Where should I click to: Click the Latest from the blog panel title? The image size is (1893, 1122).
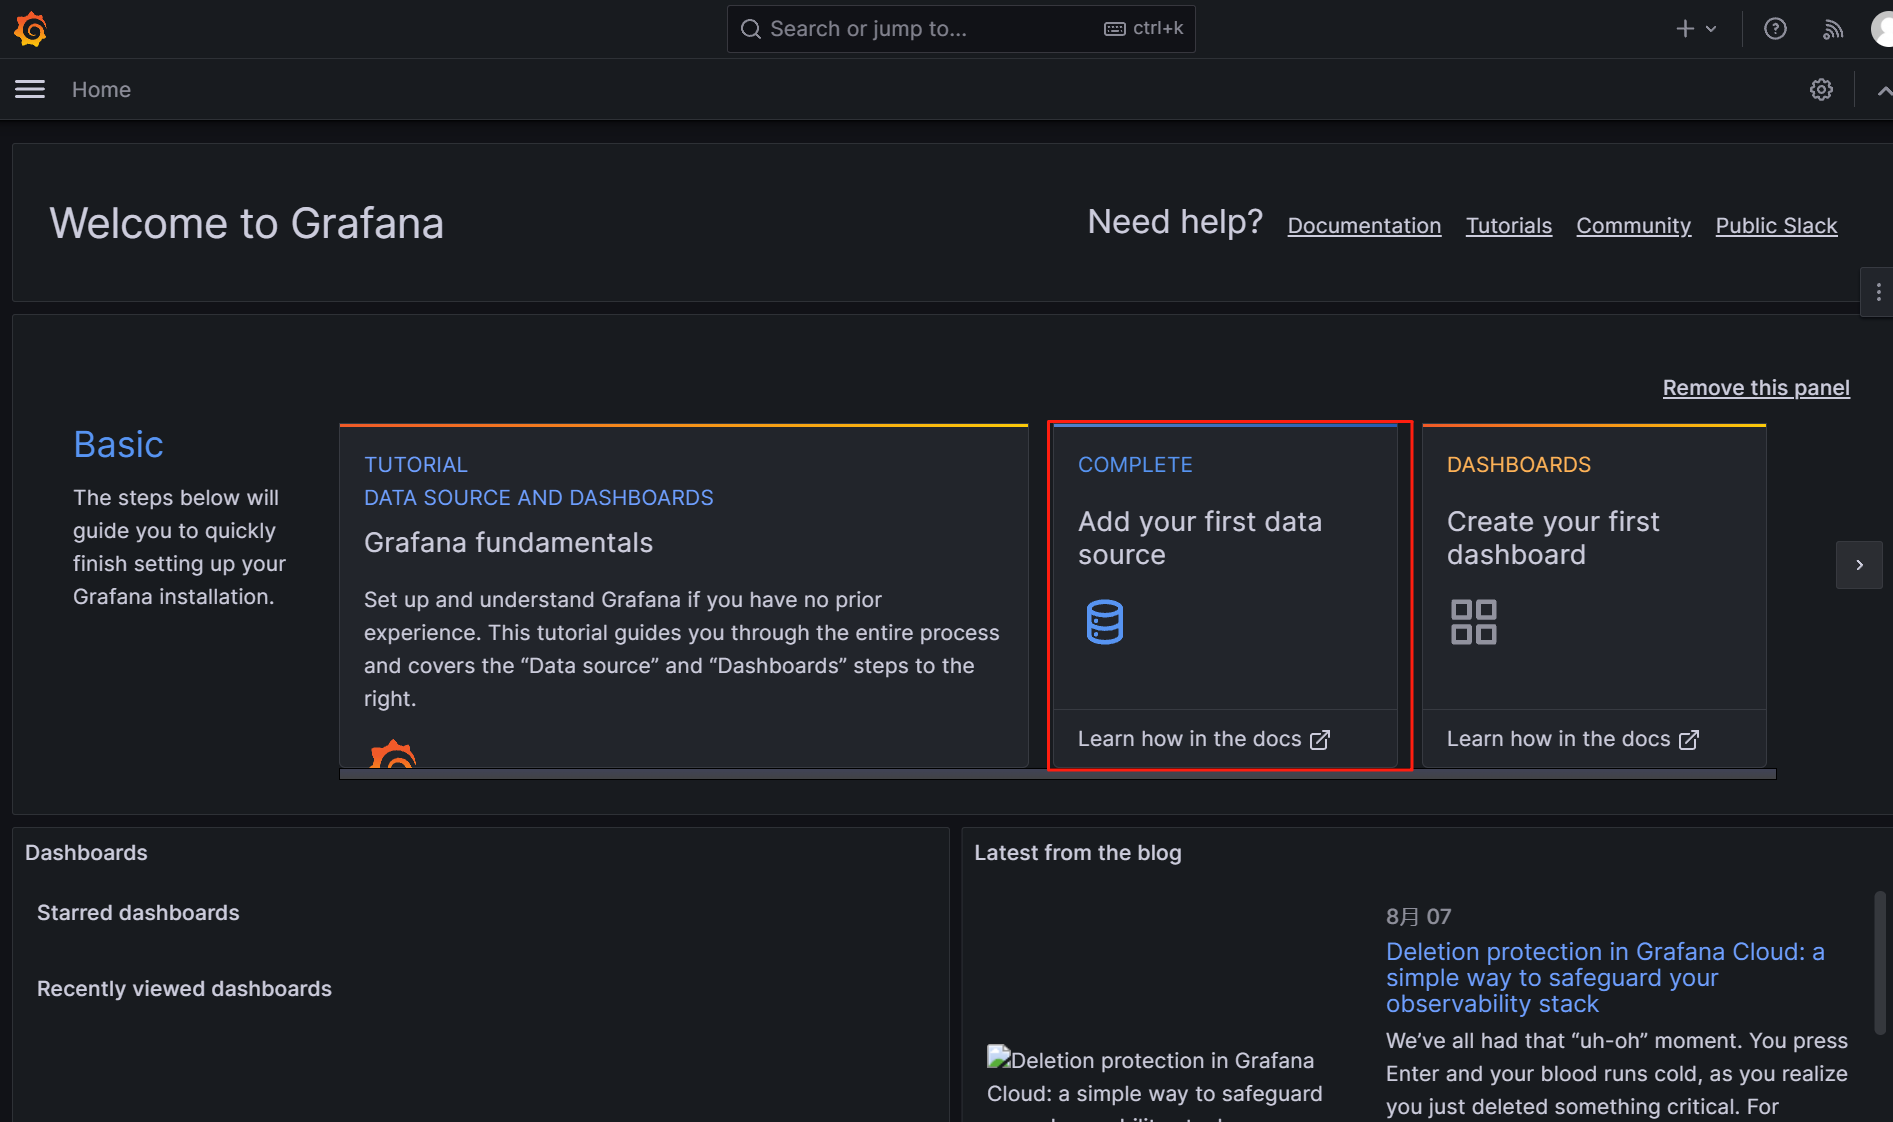[x=1078, y=853]
